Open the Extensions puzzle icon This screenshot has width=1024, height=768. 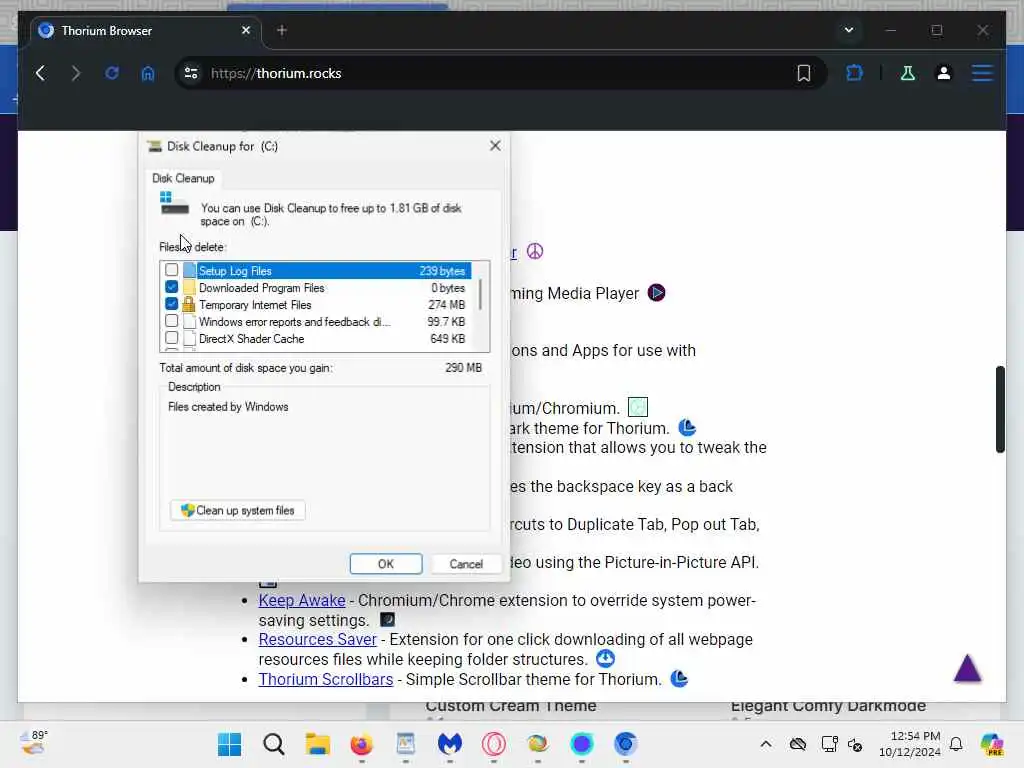click(x=854, y=73)
